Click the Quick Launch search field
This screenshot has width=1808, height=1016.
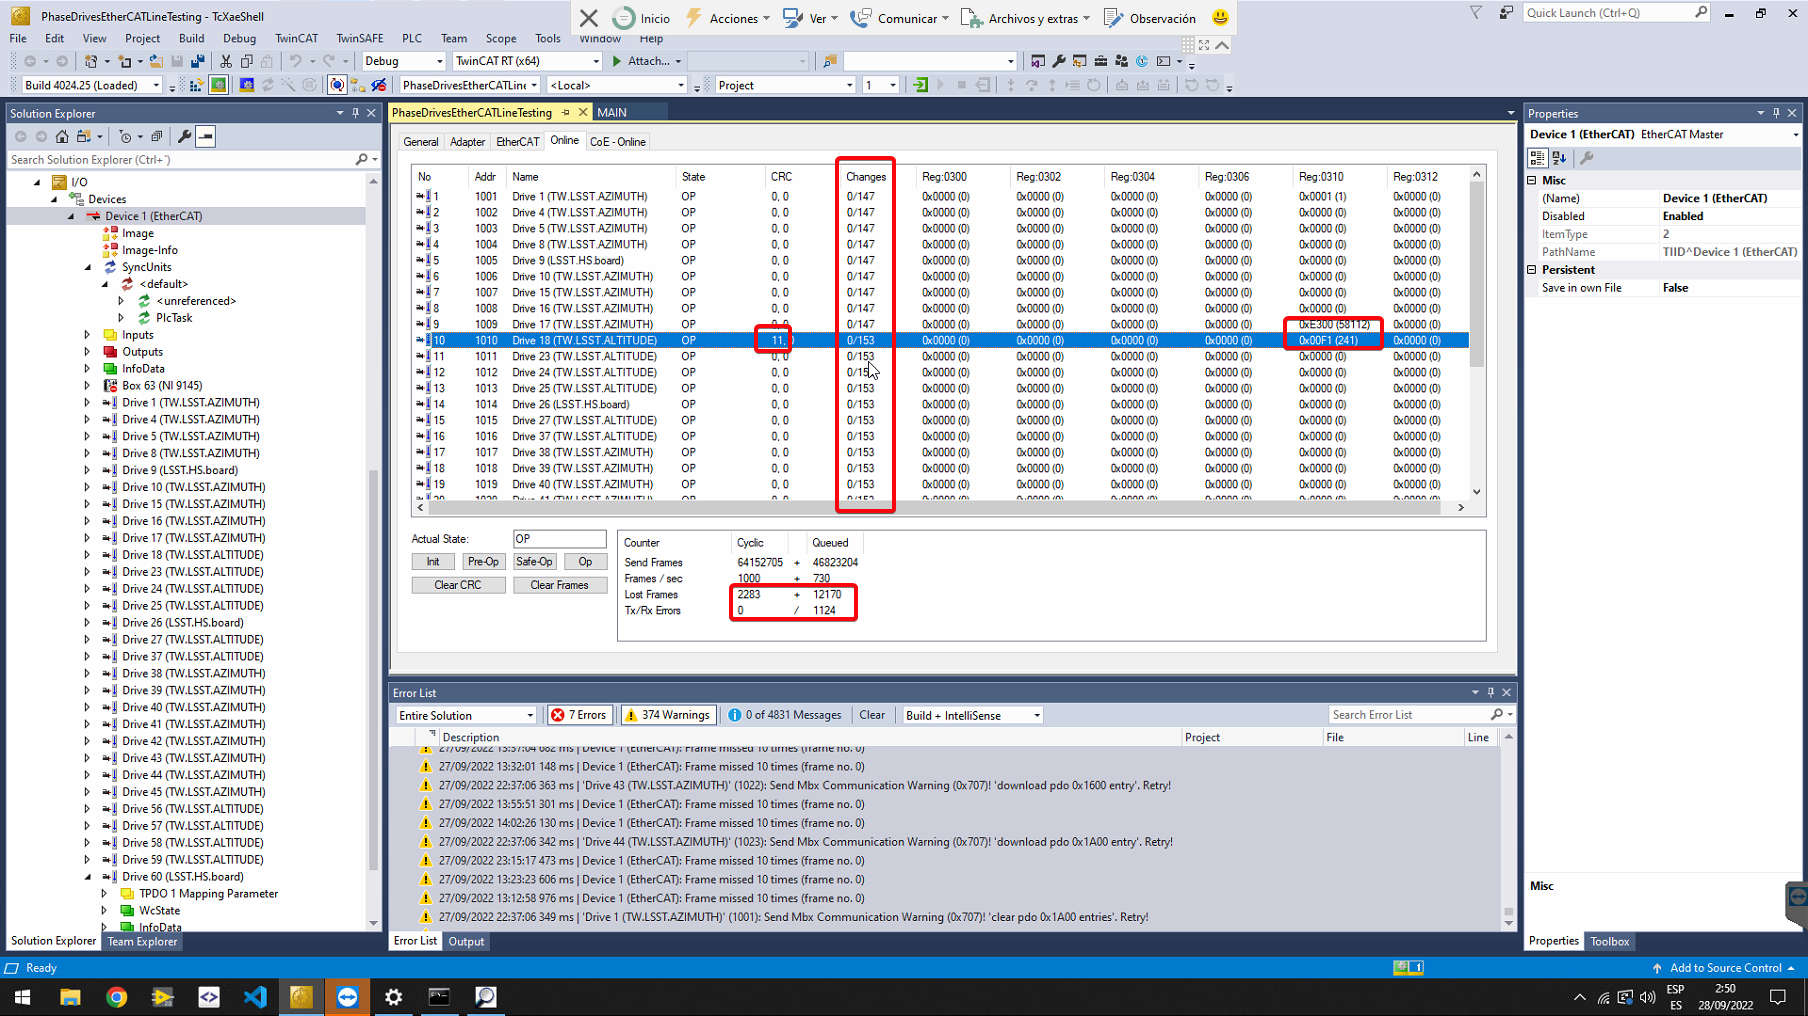[x=1610, y=13]
